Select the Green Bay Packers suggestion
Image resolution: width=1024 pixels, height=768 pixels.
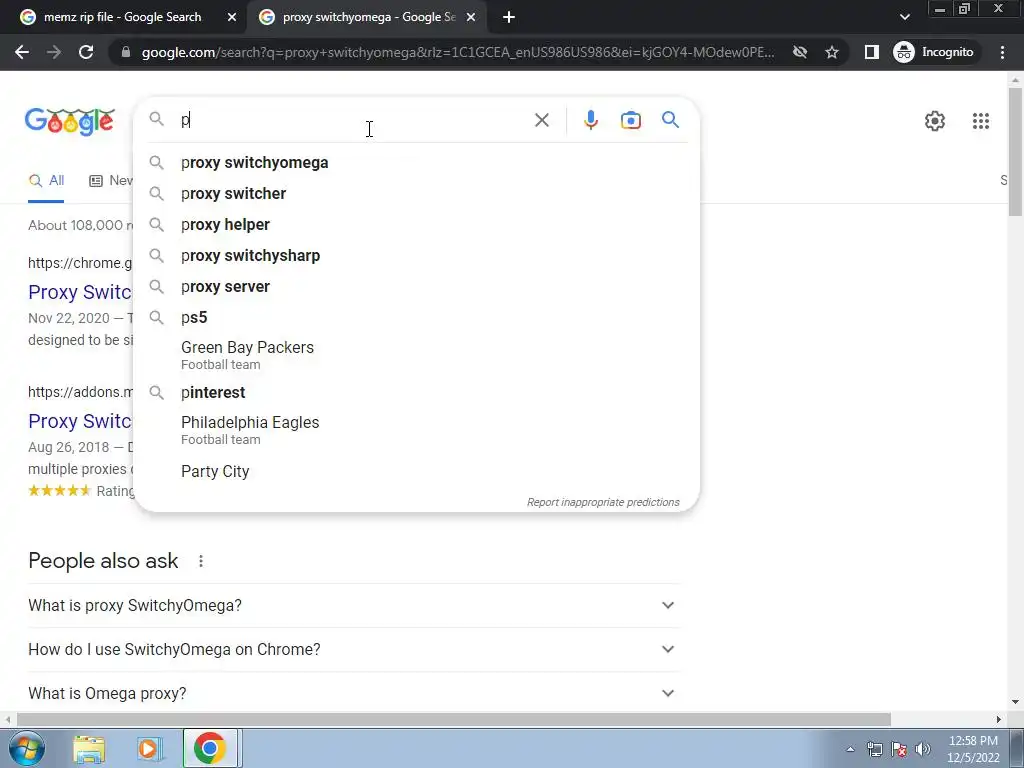416,355
